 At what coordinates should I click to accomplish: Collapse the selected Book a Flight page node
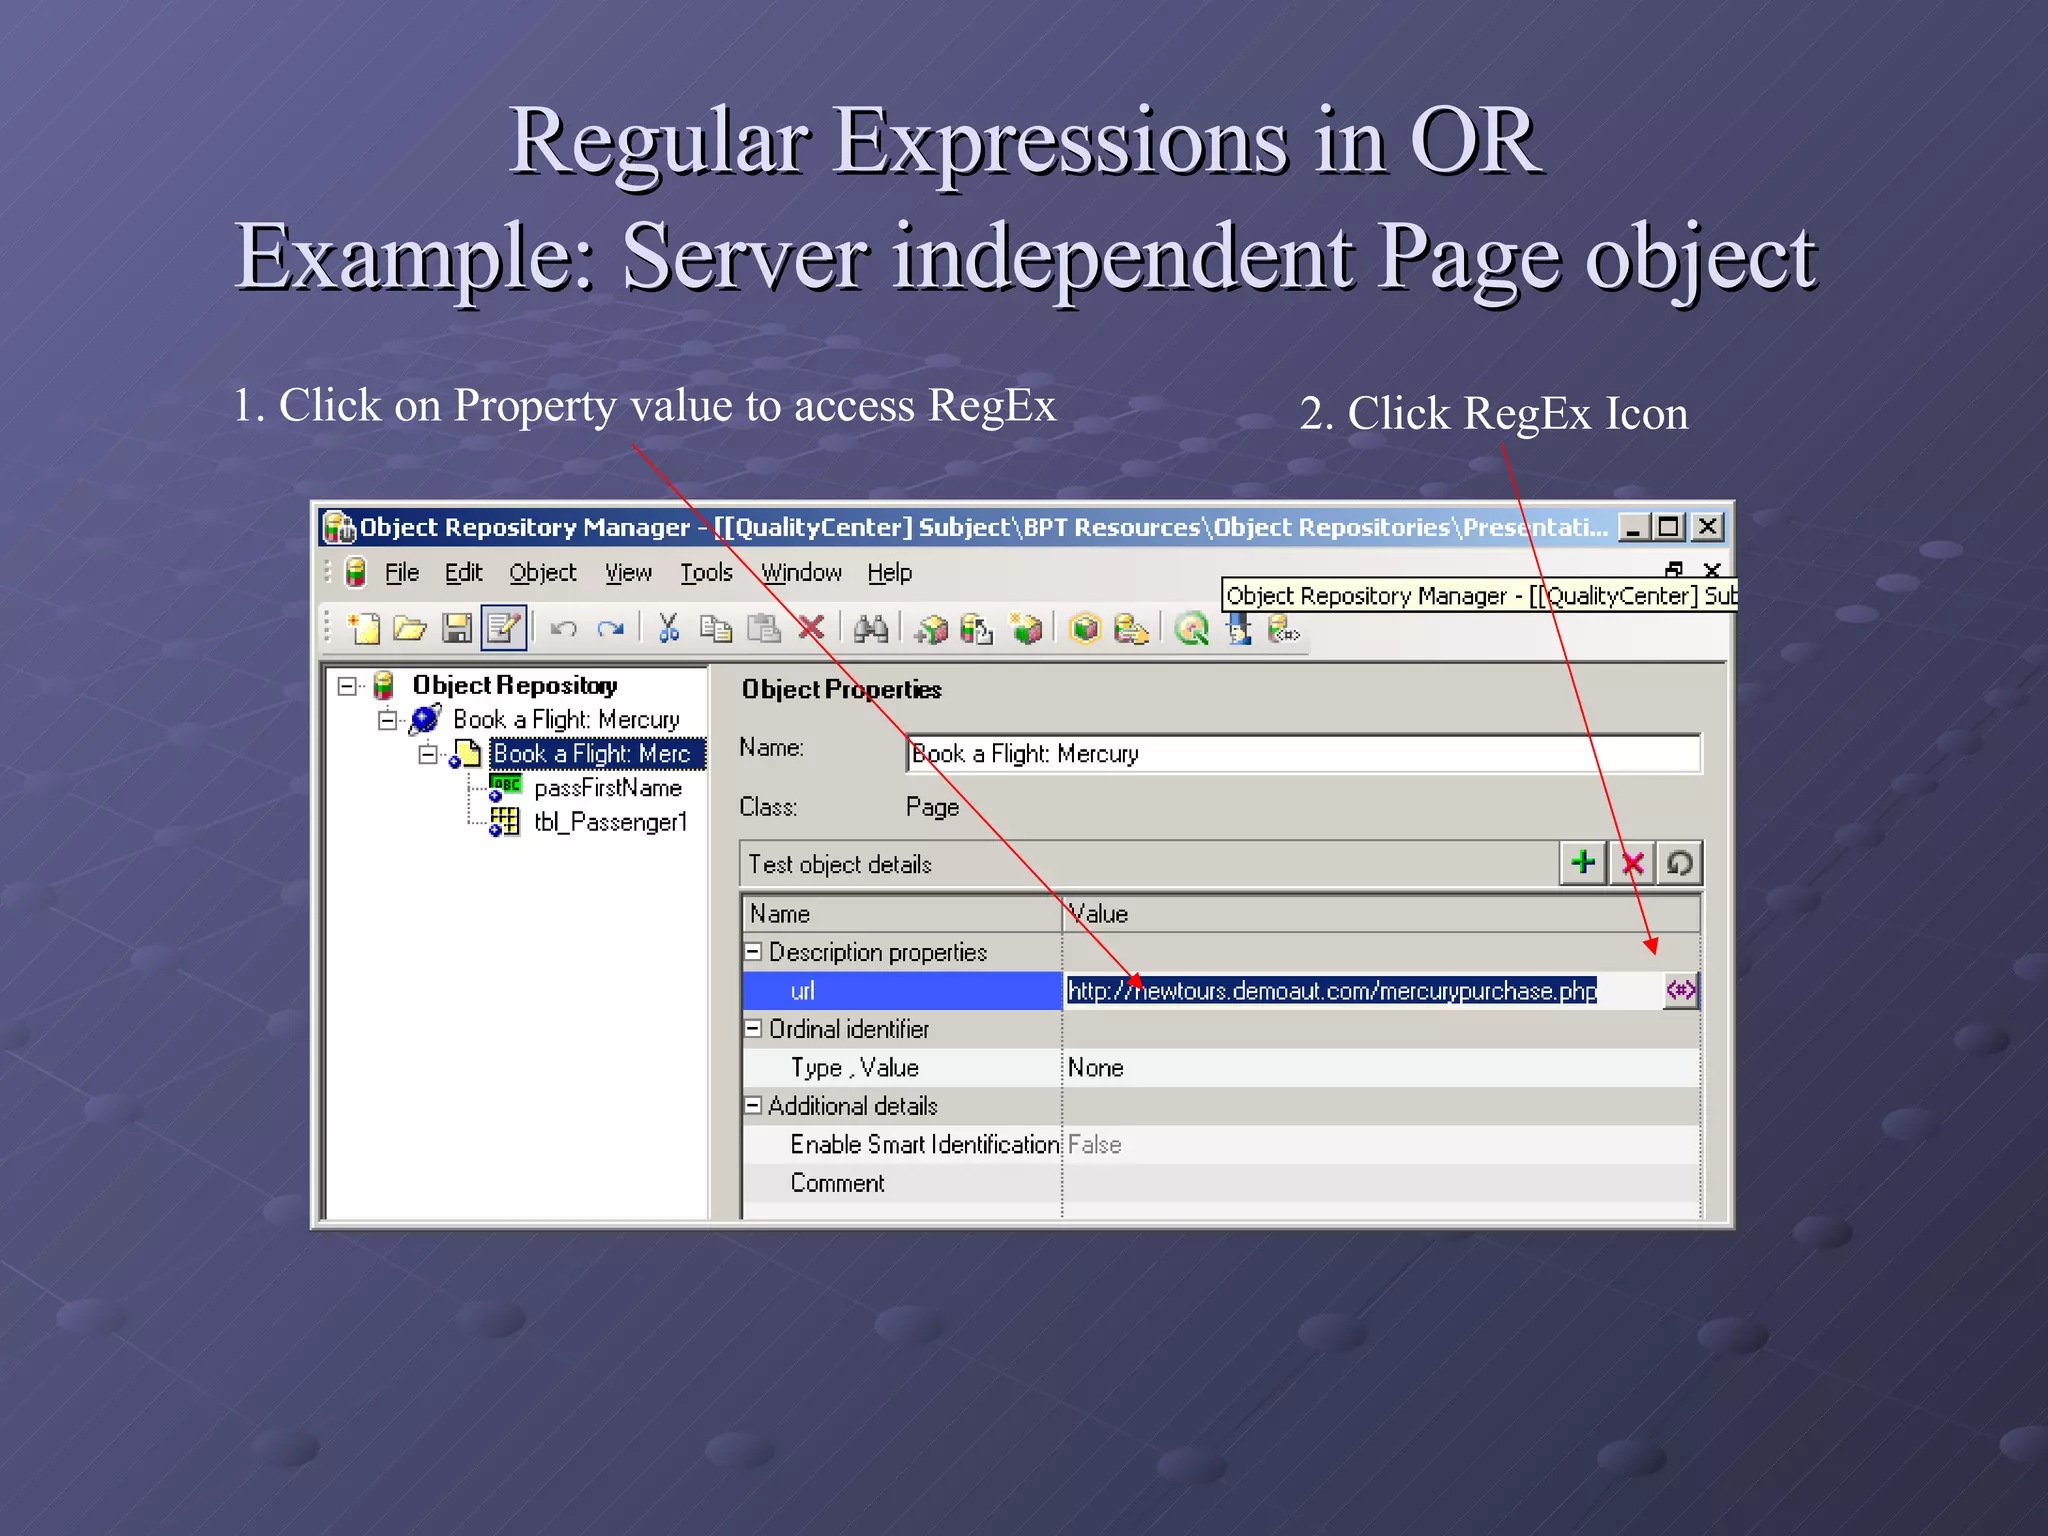(x=428, y=754)
